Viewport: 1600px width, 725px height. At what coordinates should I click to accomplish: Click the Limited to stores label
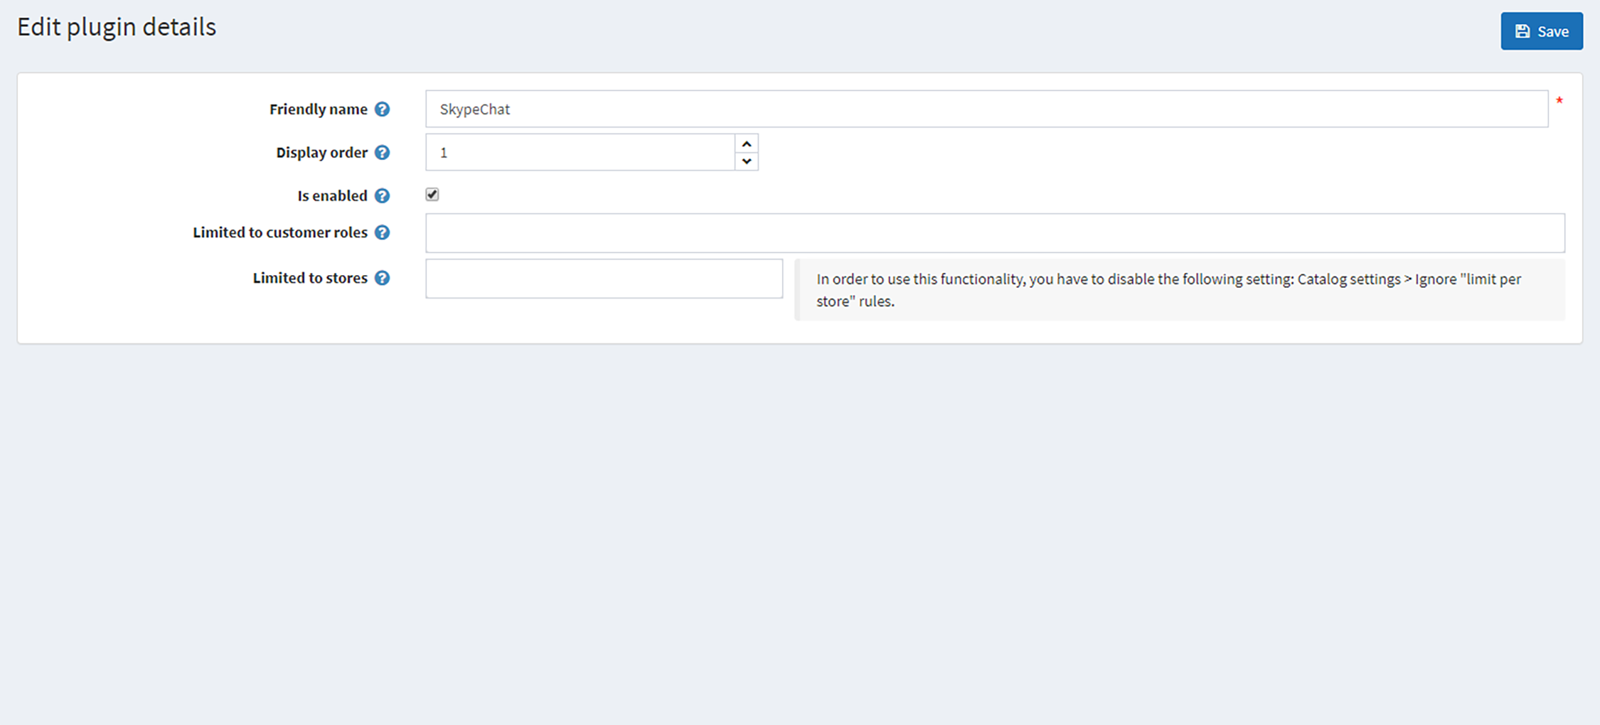click(x=310, y=278)
